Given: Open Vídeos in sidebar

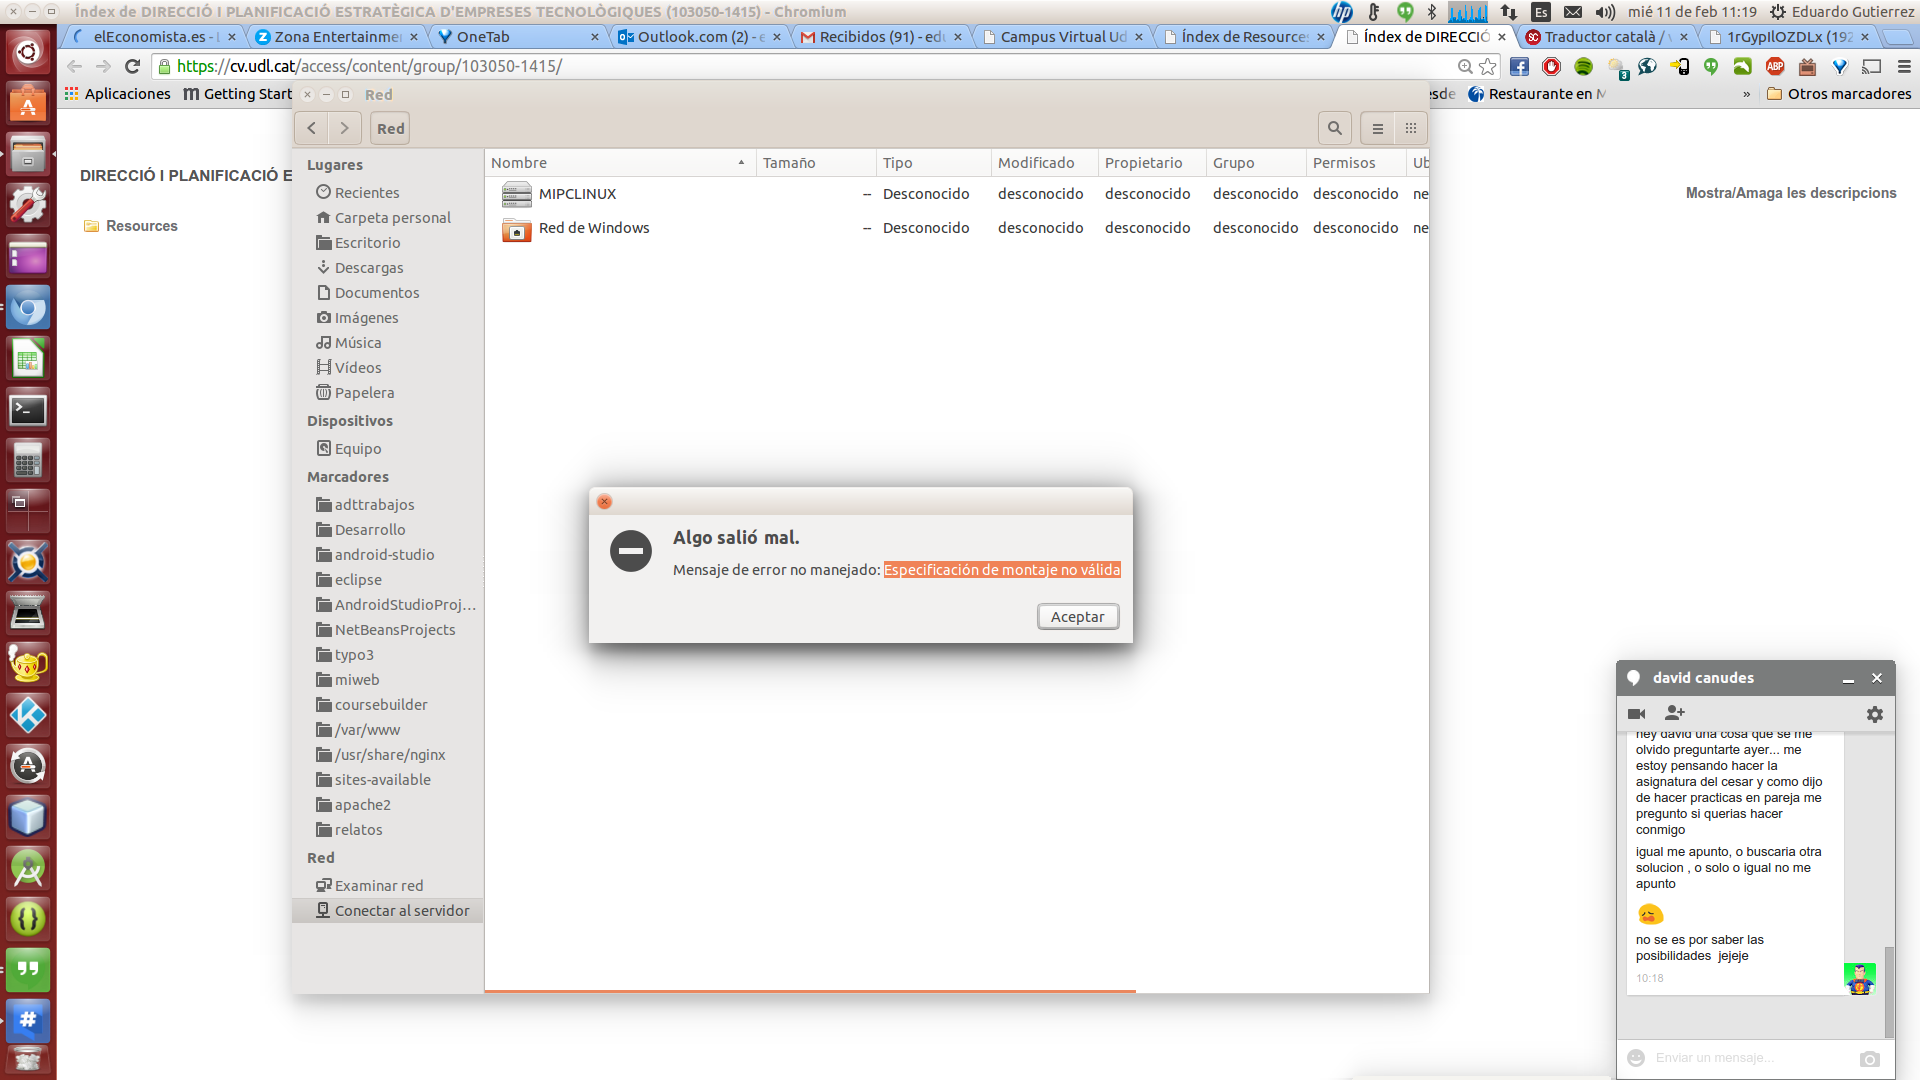Looking at the screenshot, I should (x=358, y=368).
